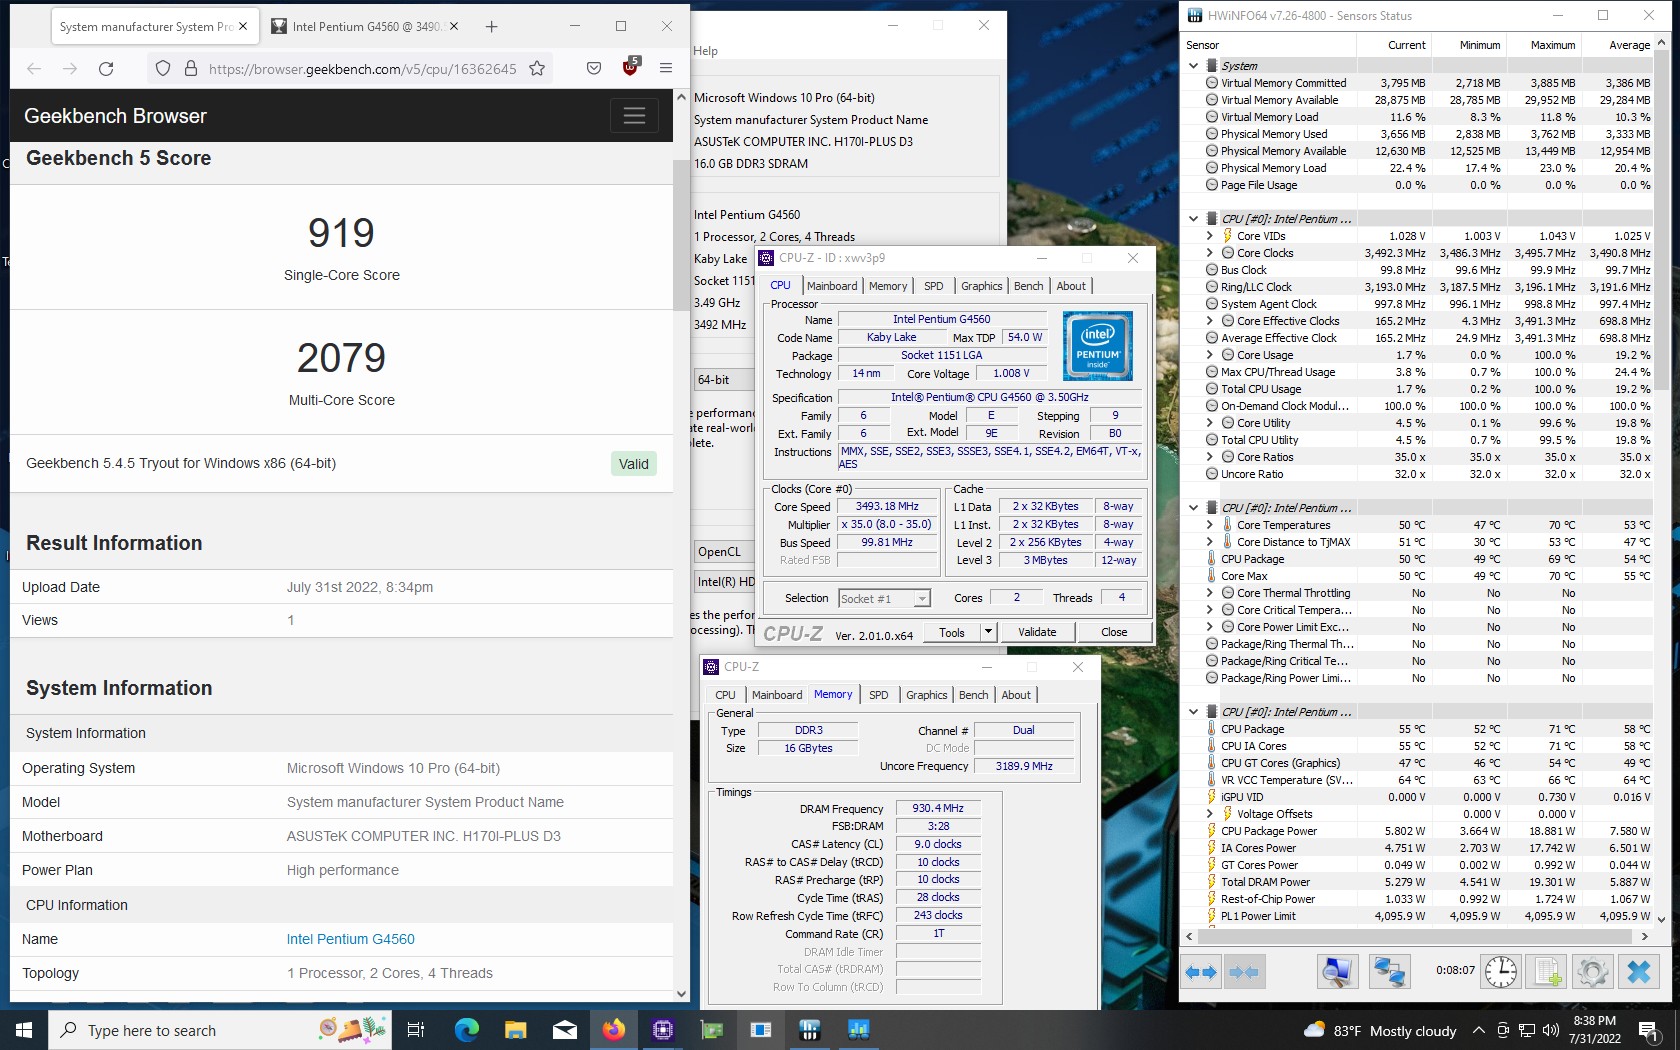The image size is (1680, 1050).
Task: Click Help menu in background window
Action: click(x=705, y=51)
